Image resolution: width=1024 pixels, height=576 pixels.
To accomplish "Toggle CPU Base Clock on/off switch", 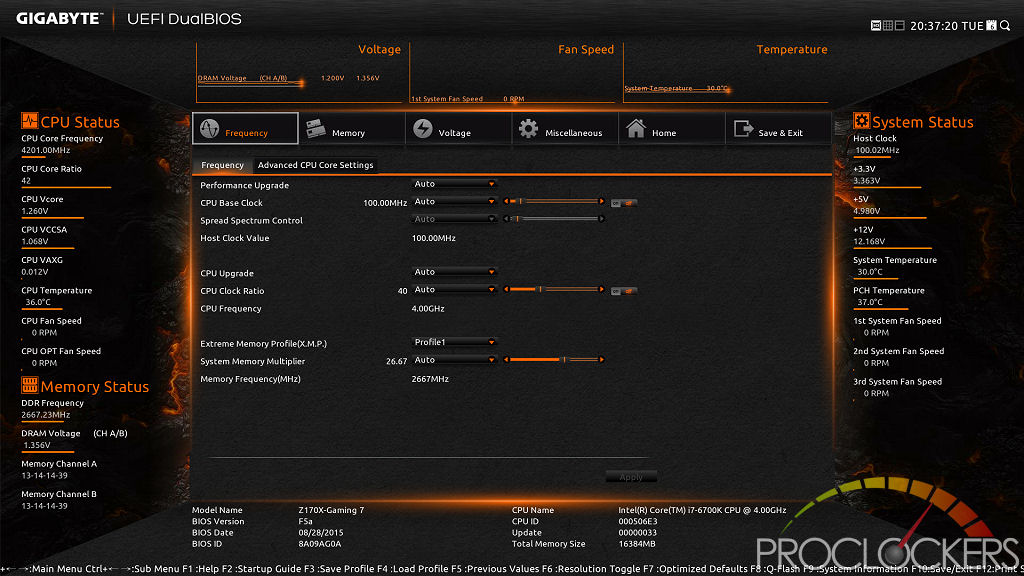I will click(624, 203).
